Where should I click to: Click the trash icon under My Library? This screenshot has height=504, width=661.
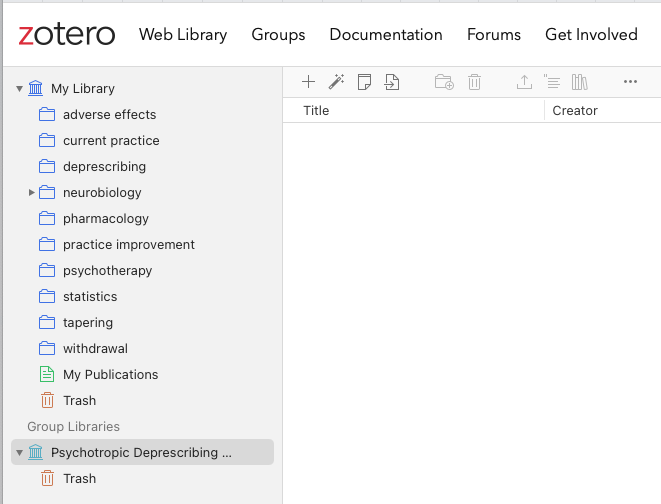click(47, 400)
